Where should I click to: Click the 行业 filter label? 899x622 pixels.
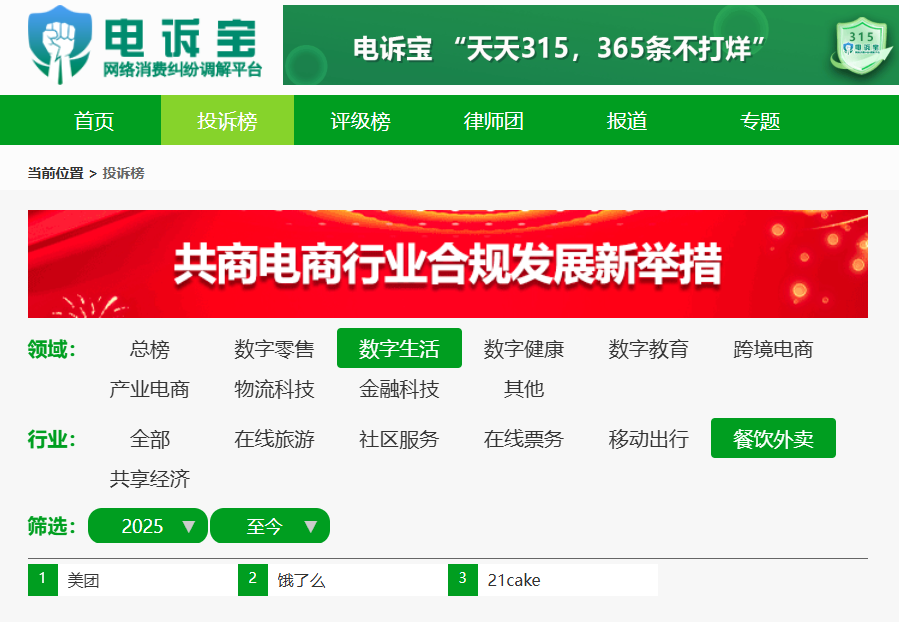[x=52, y=439]
